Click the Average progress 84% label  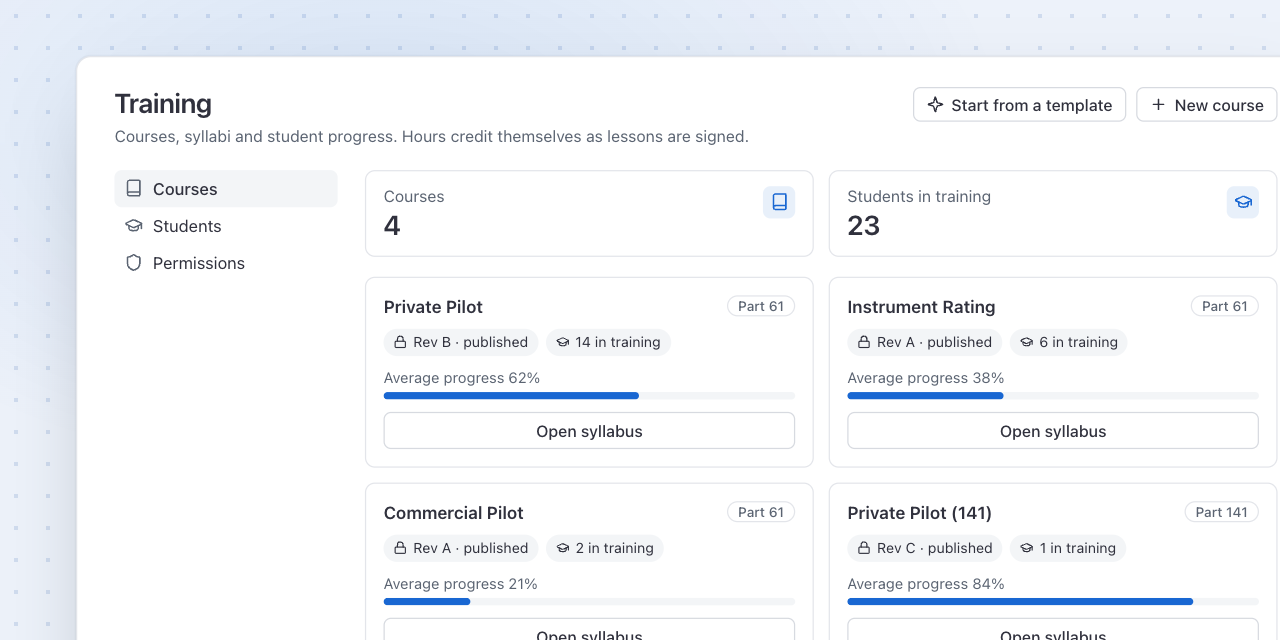(x=926, y=584)
